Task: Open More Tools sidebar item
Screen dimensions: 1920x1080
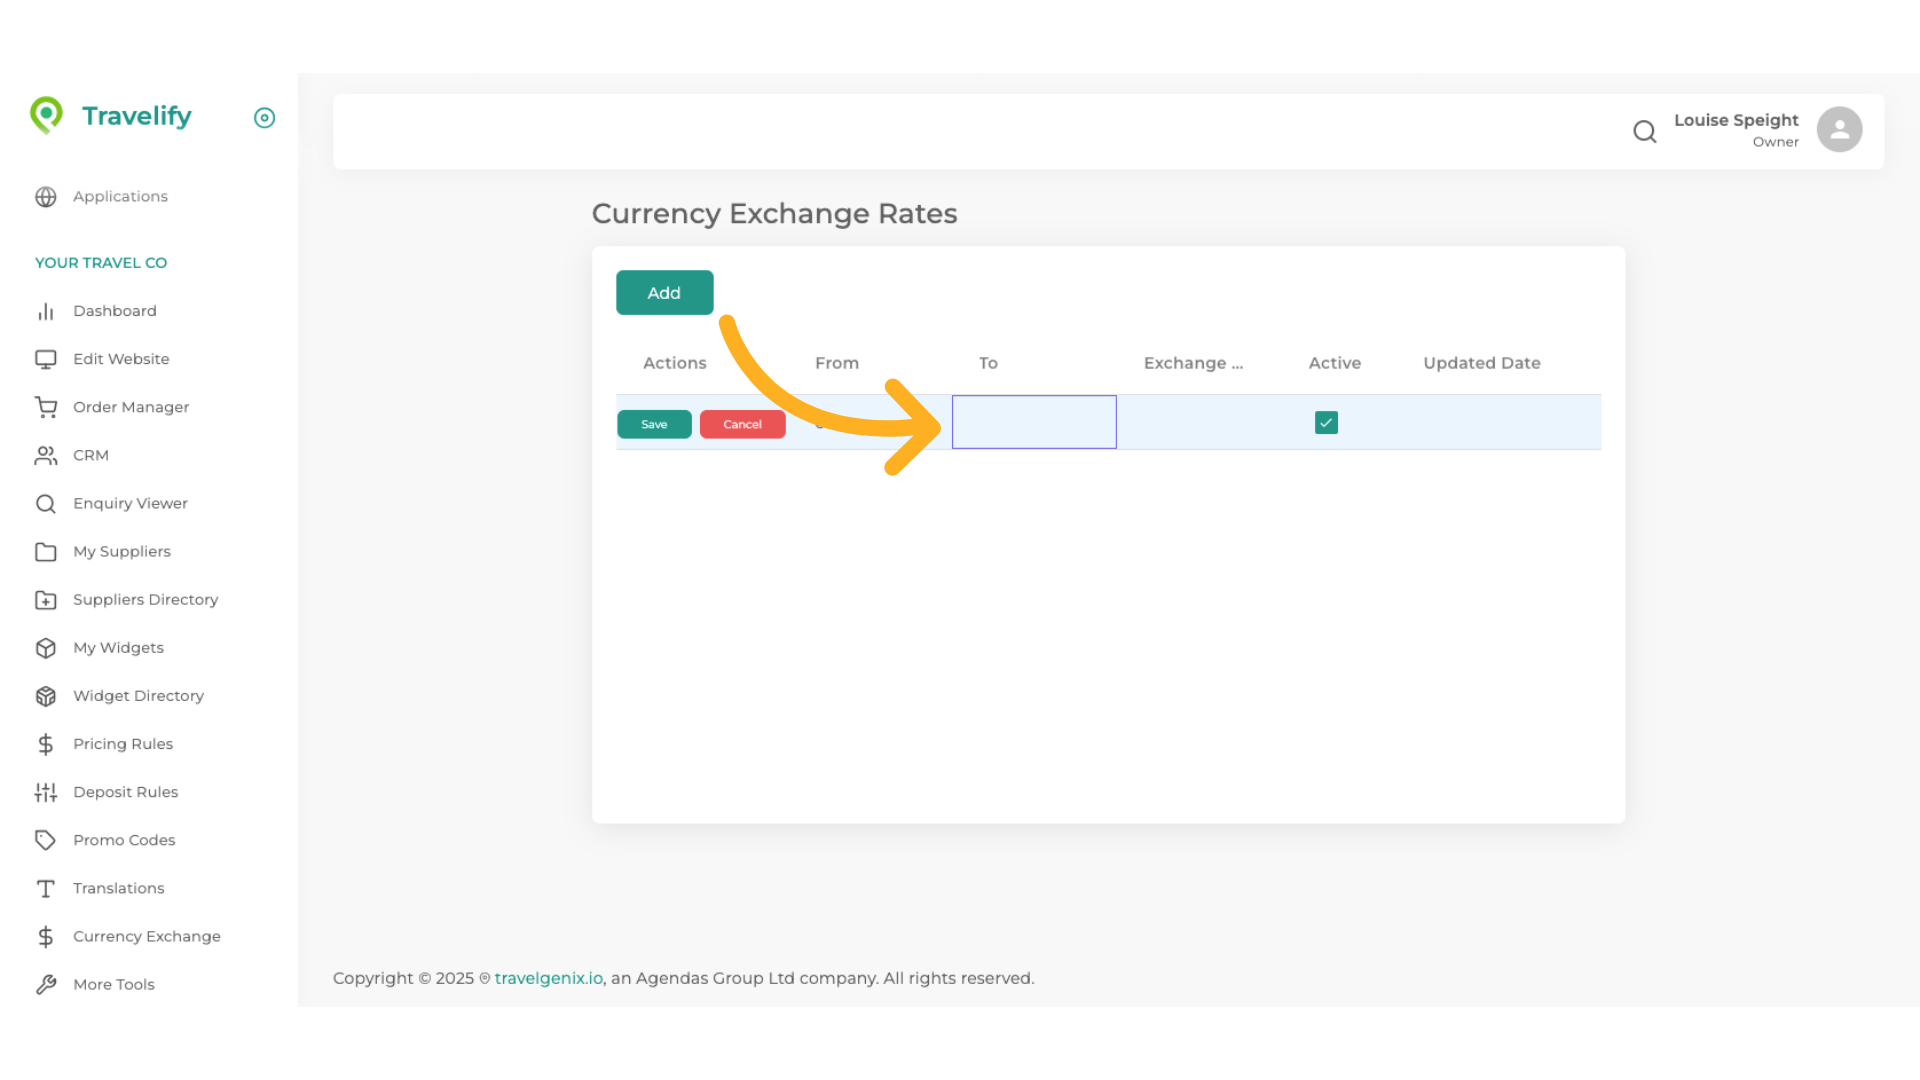Action: [x=113, y=984]
